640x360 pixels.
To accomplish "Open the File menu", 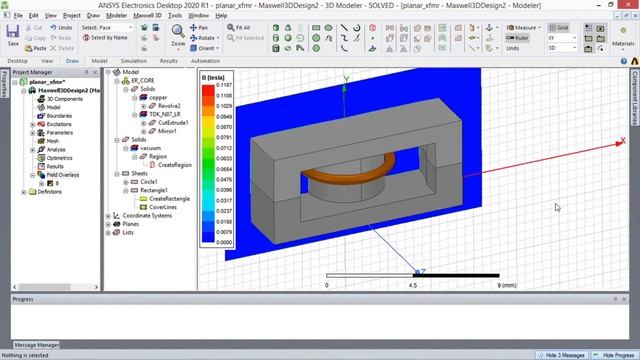I will [18, 16].
